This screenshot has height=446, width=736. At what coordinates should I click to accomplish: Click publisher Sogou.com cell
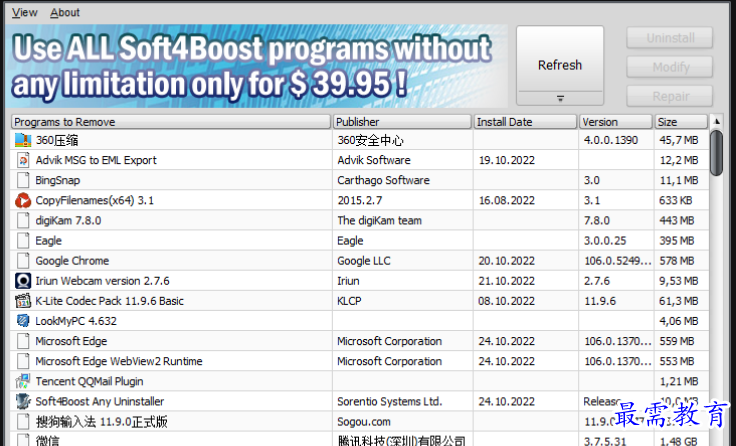pyautogui.click(x=363, y=422)
